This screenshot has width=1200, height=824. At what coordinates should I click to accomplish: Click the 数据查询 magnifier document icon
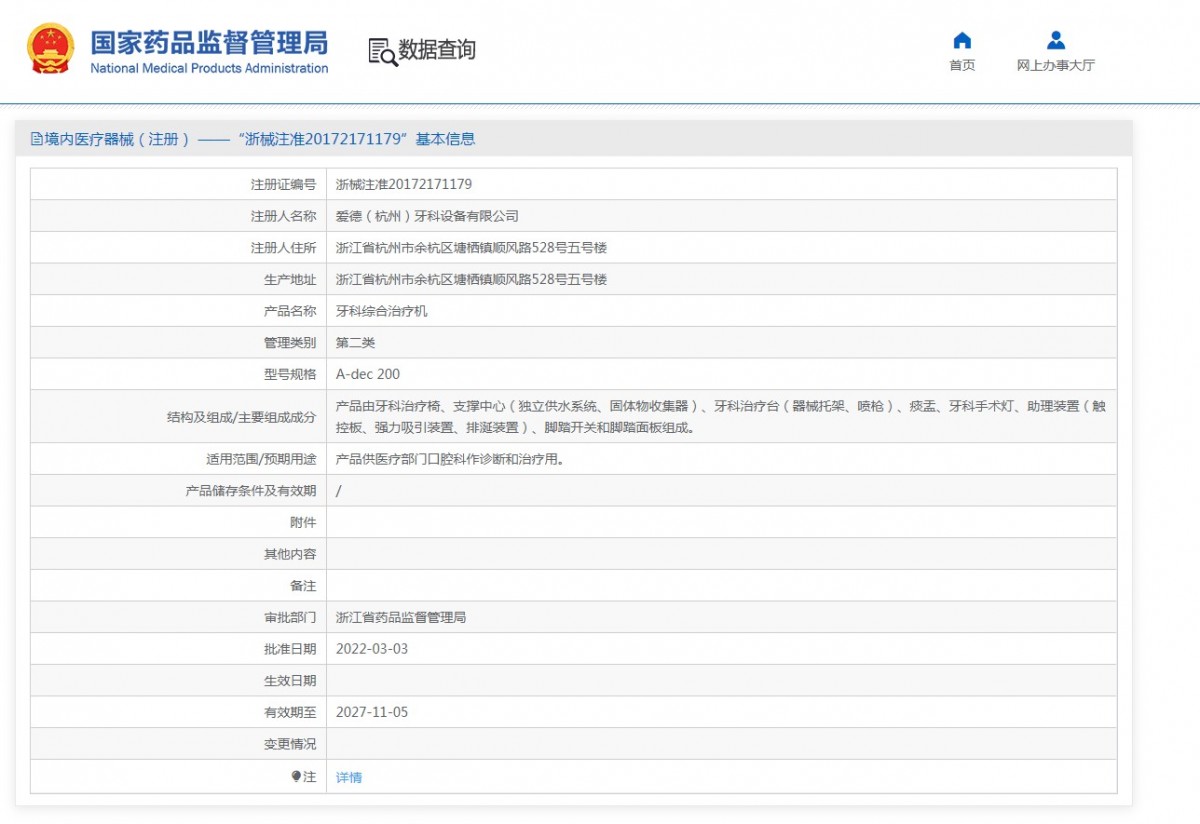[x=382, y=51]
